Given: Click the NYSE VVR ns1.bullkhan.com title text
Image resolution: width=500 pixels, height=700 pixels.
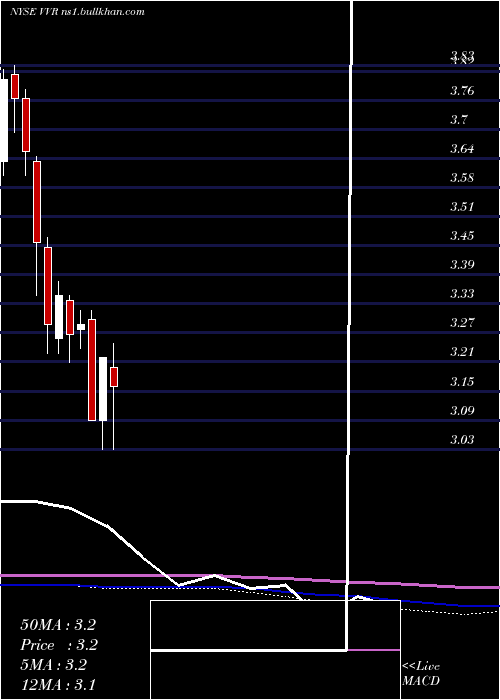Looking at the screenshot, I should point(77,12).
